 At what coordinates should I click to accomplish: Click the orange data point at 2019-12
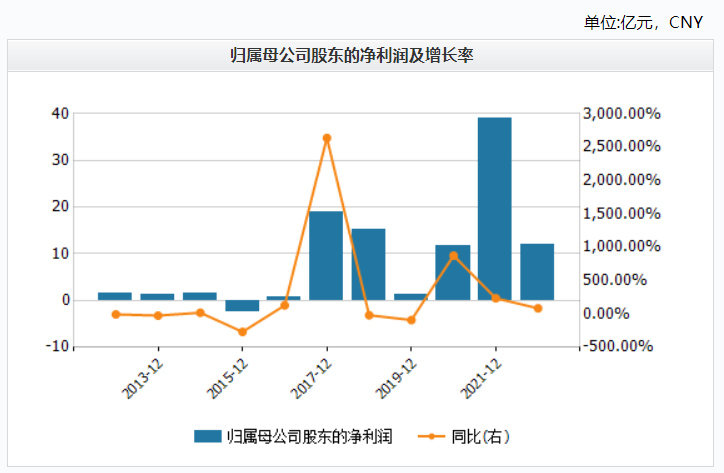point(410,320)
